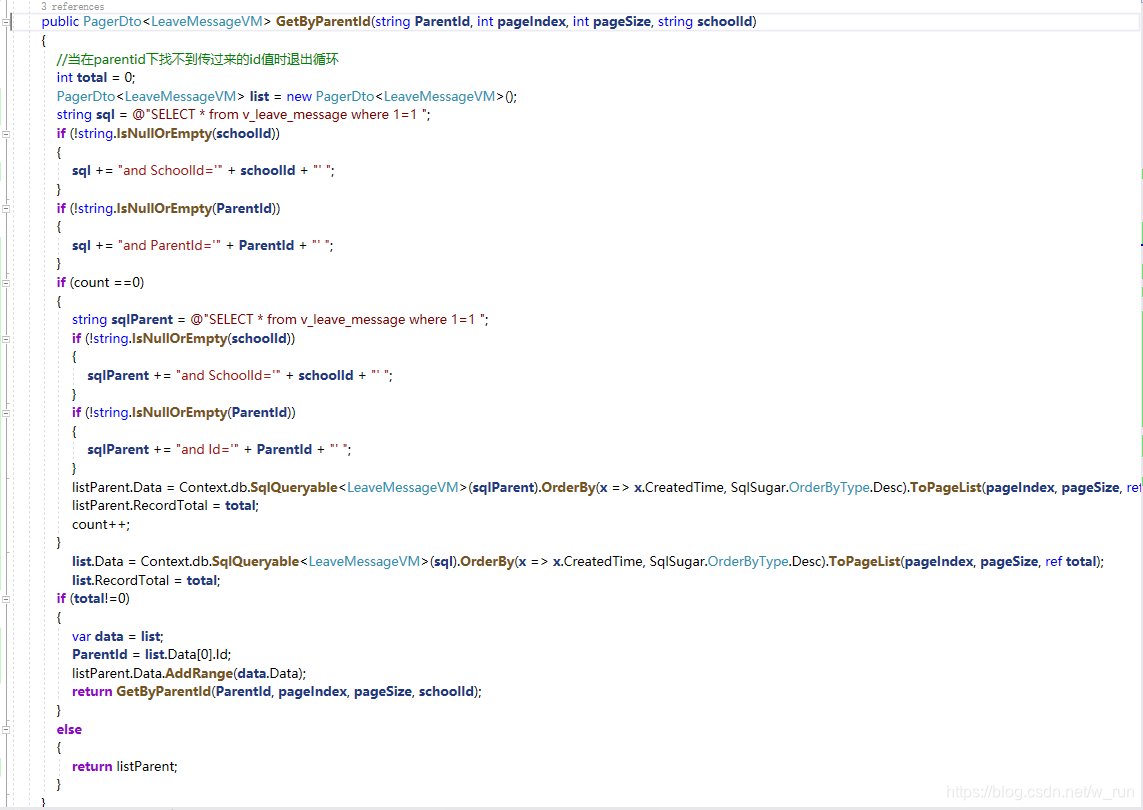Collapse the ParentId check containing "and Id='"
Screen dimensions: 1143x810
pos(6,413)
